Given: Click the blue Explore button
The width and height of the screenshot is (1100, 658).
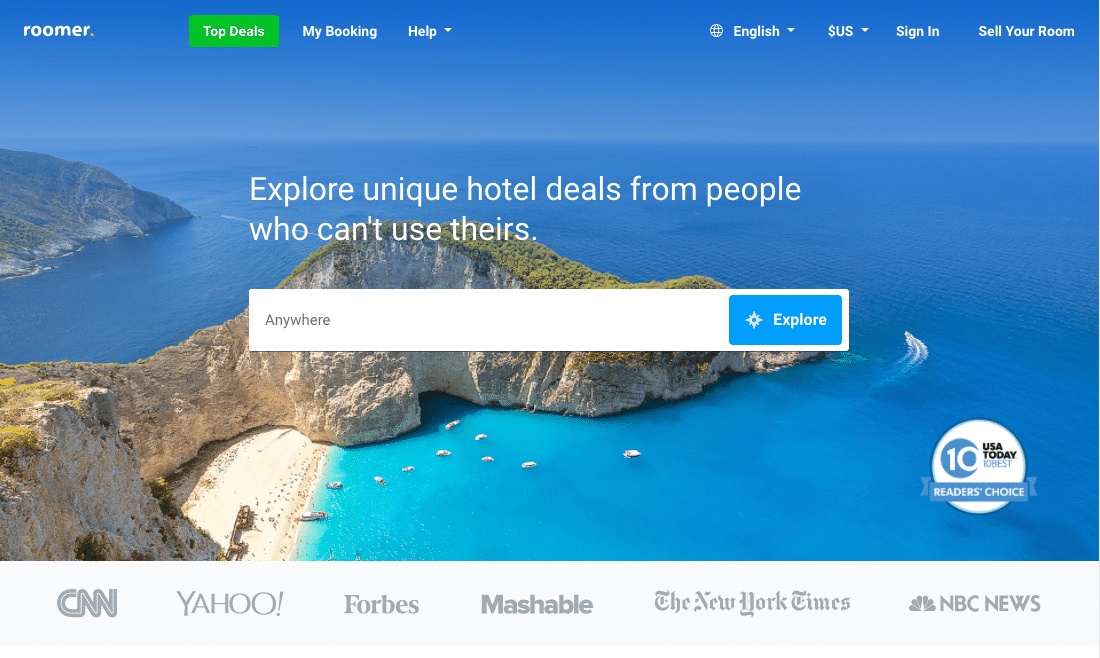Looking at the screenshot, I should [x=785, y=320].
